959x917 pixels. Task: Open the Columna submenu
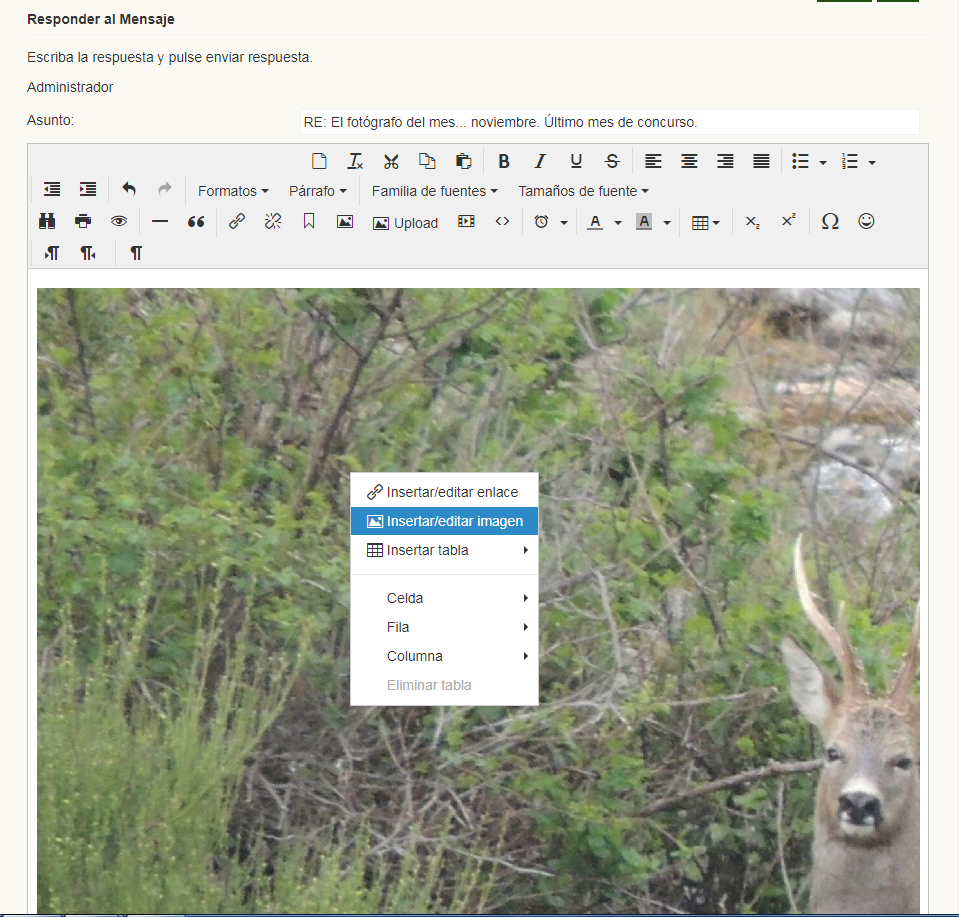(444, 656)
